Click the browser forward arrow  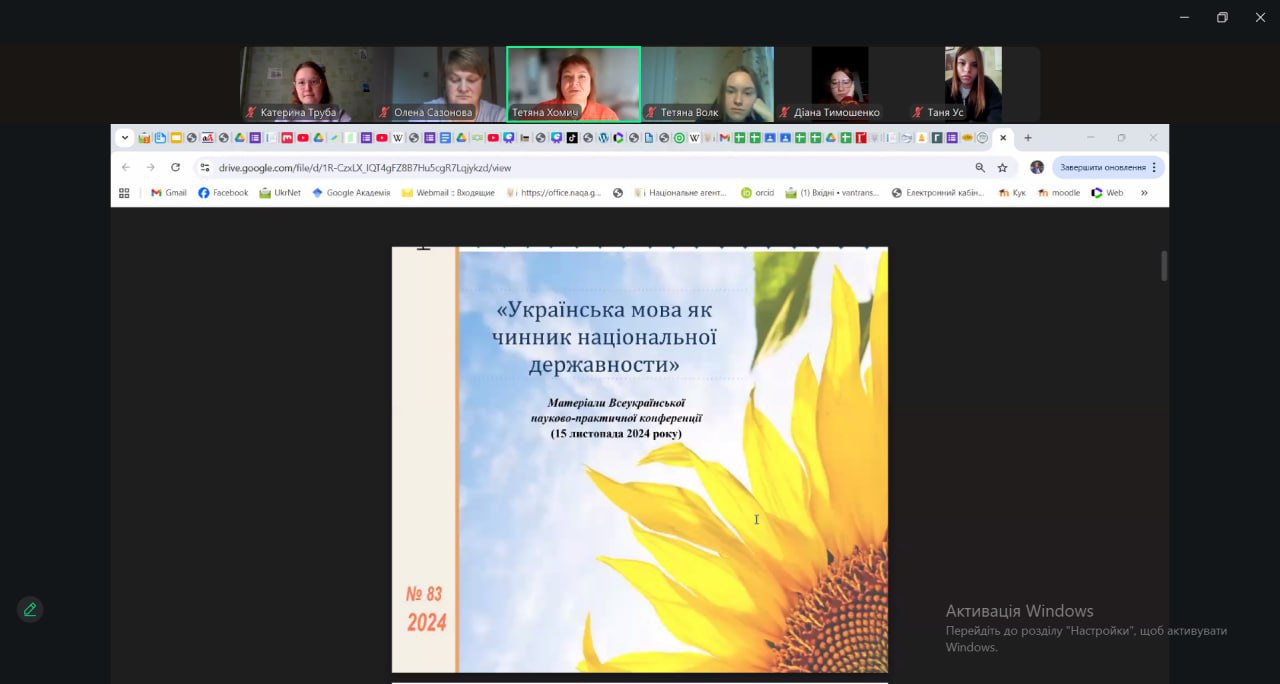point(151,168)
